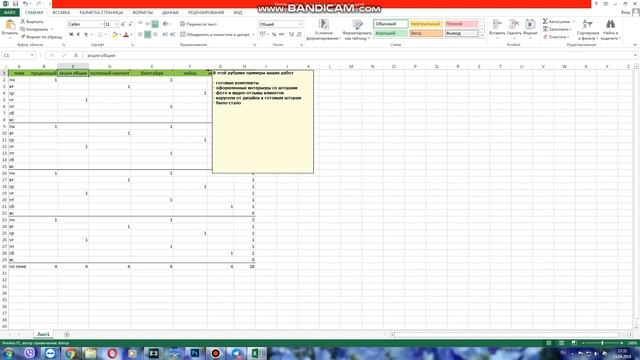This screenshot has width=640, height=360.
Task: Open the File (Файл) tab
Action: (9, 13)
